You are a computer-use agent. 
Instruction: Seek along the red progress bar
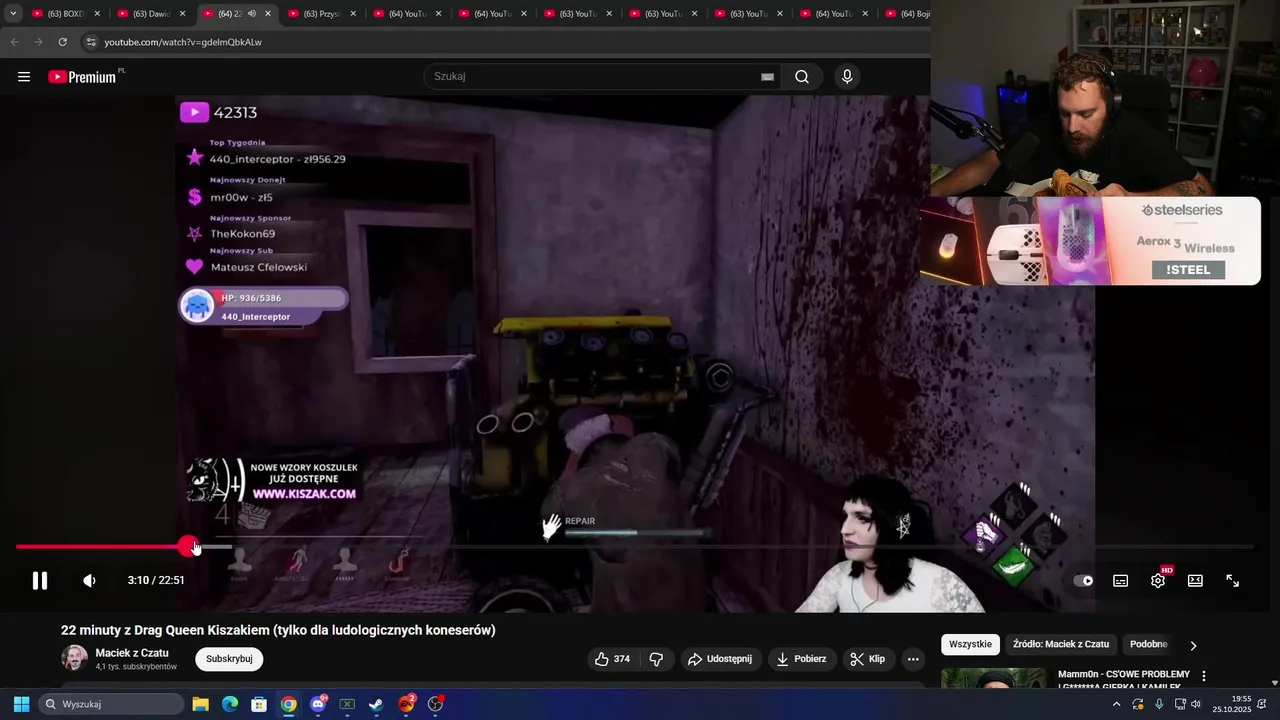[x=634, y=547]
